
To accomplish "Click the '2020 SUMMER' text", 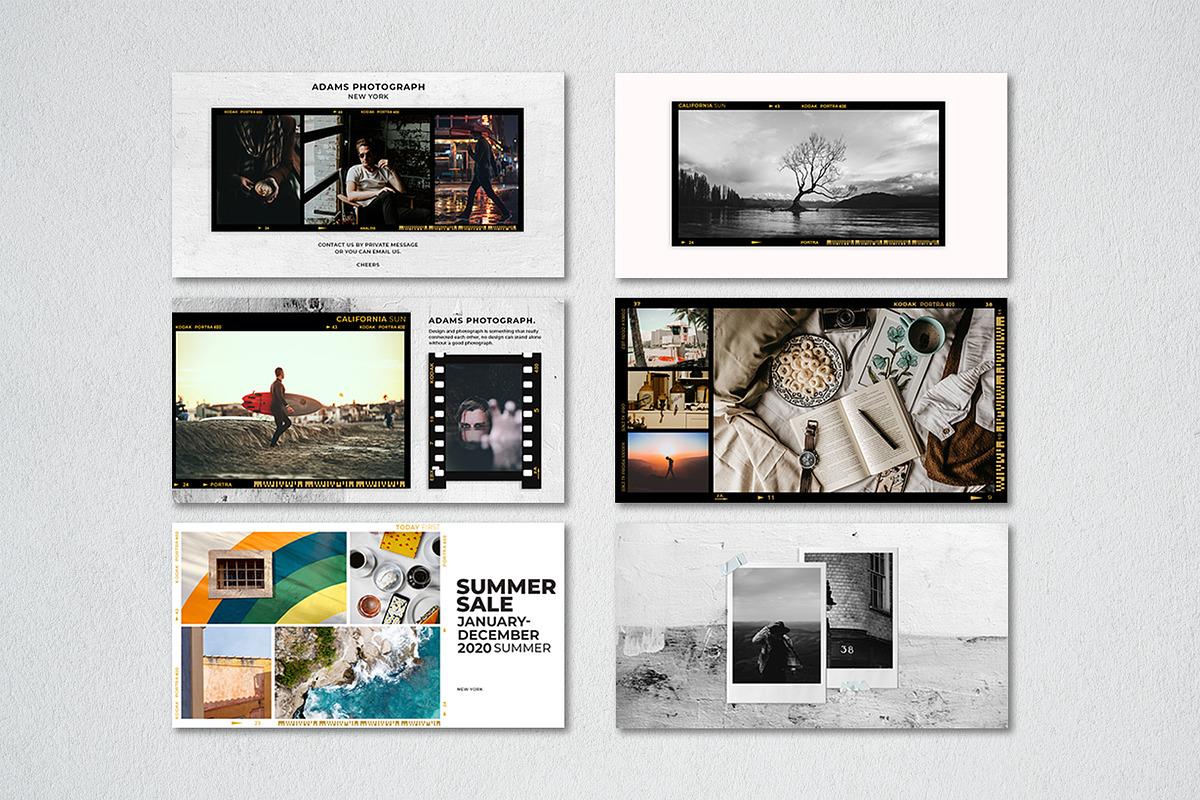I will 504,648.
